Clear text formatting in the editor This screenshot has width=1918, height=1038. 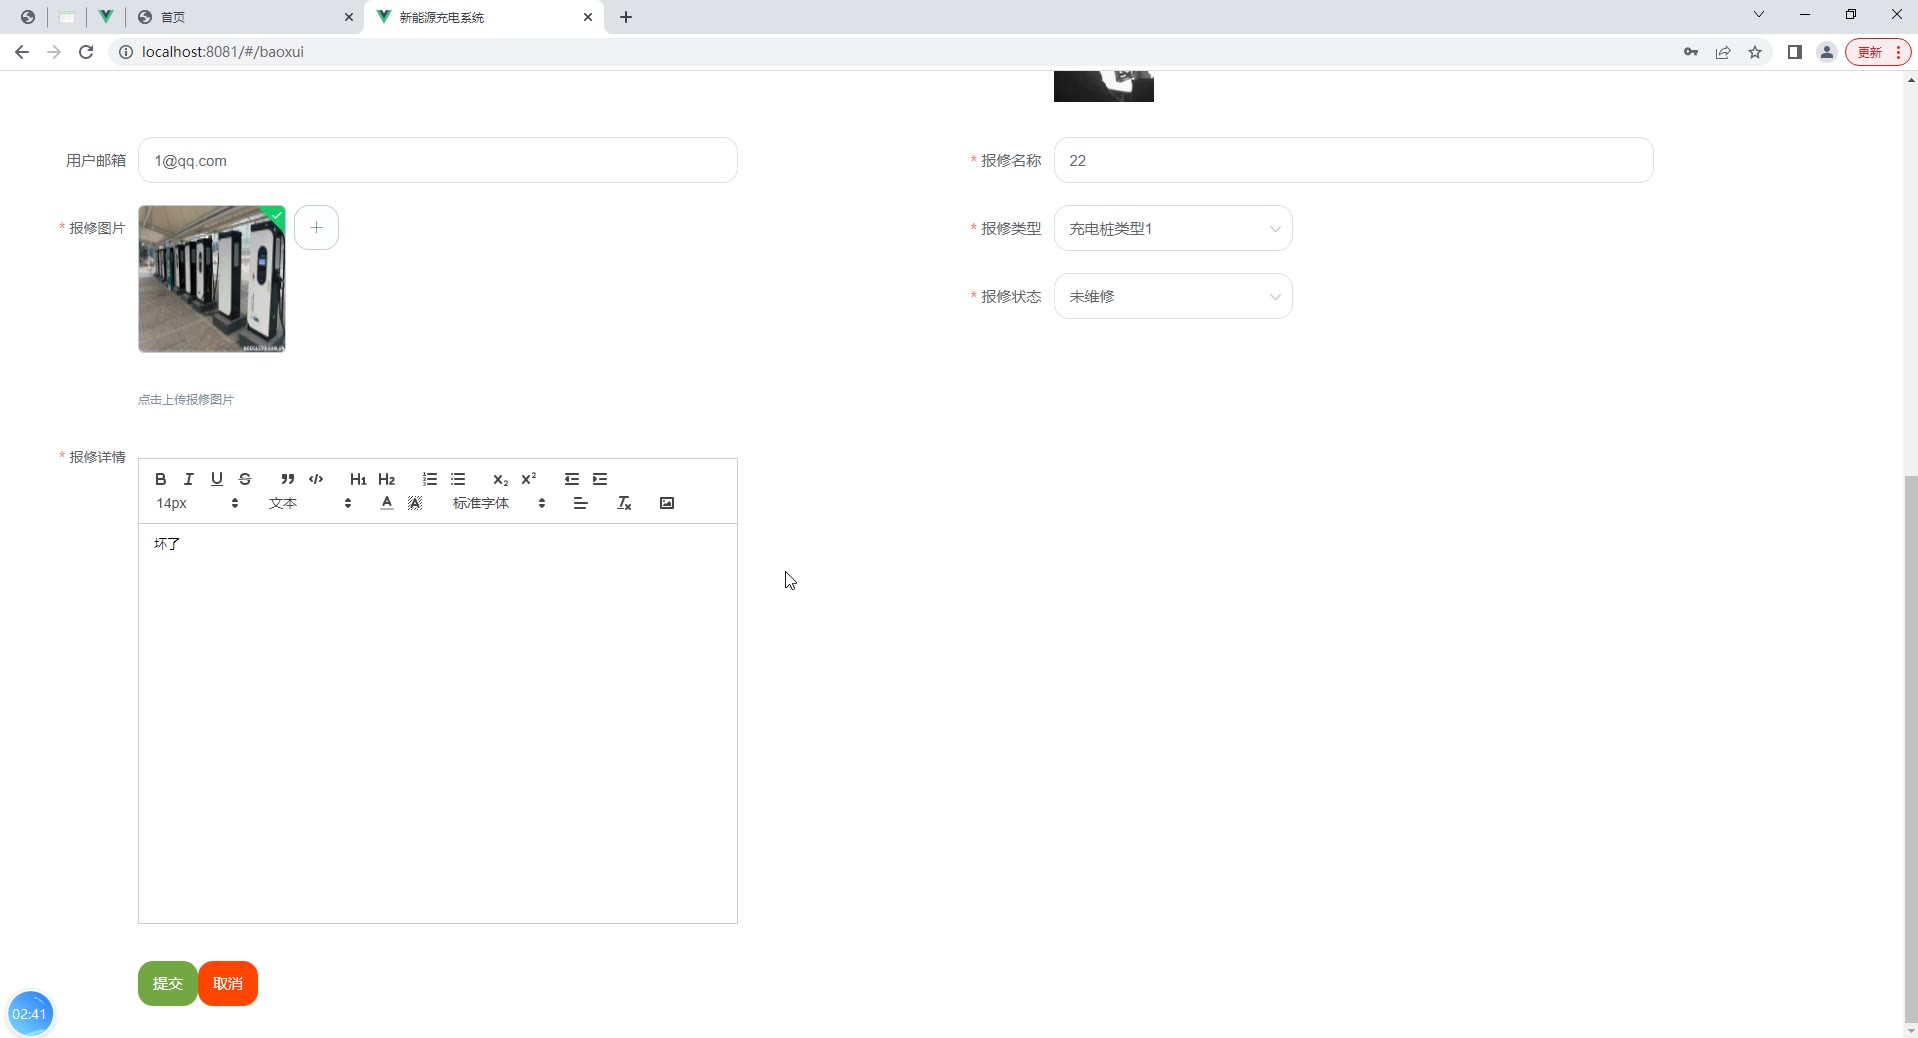click(x=624, y=503)
